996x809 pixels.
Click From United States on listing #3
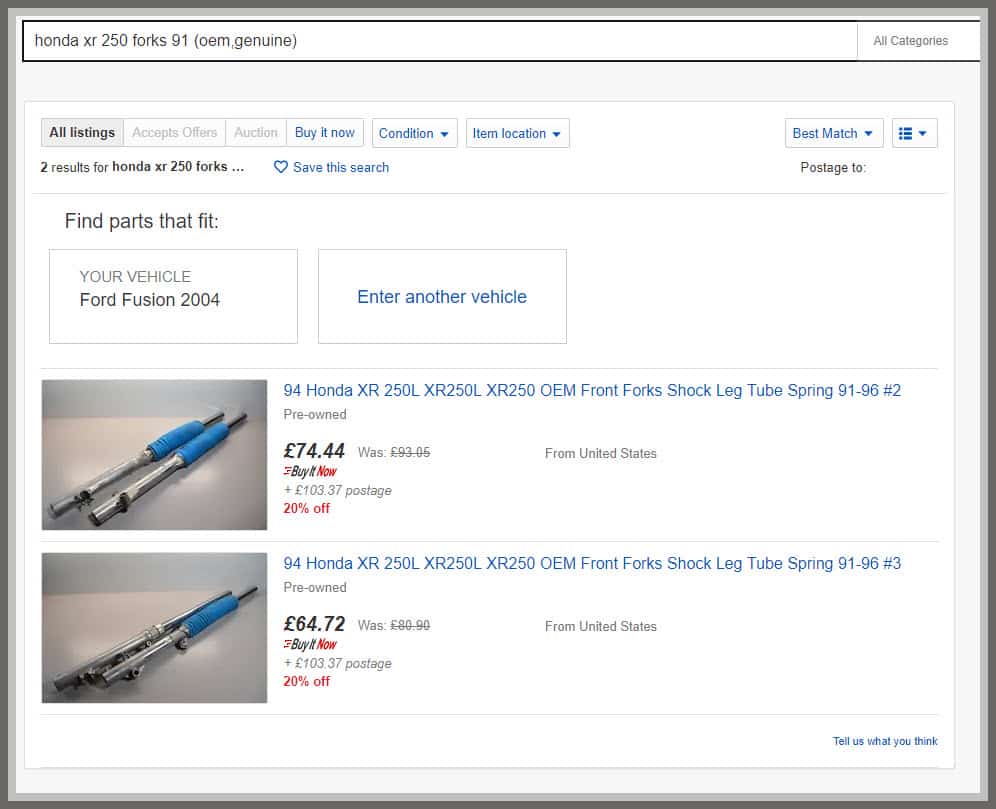point(600,626)
